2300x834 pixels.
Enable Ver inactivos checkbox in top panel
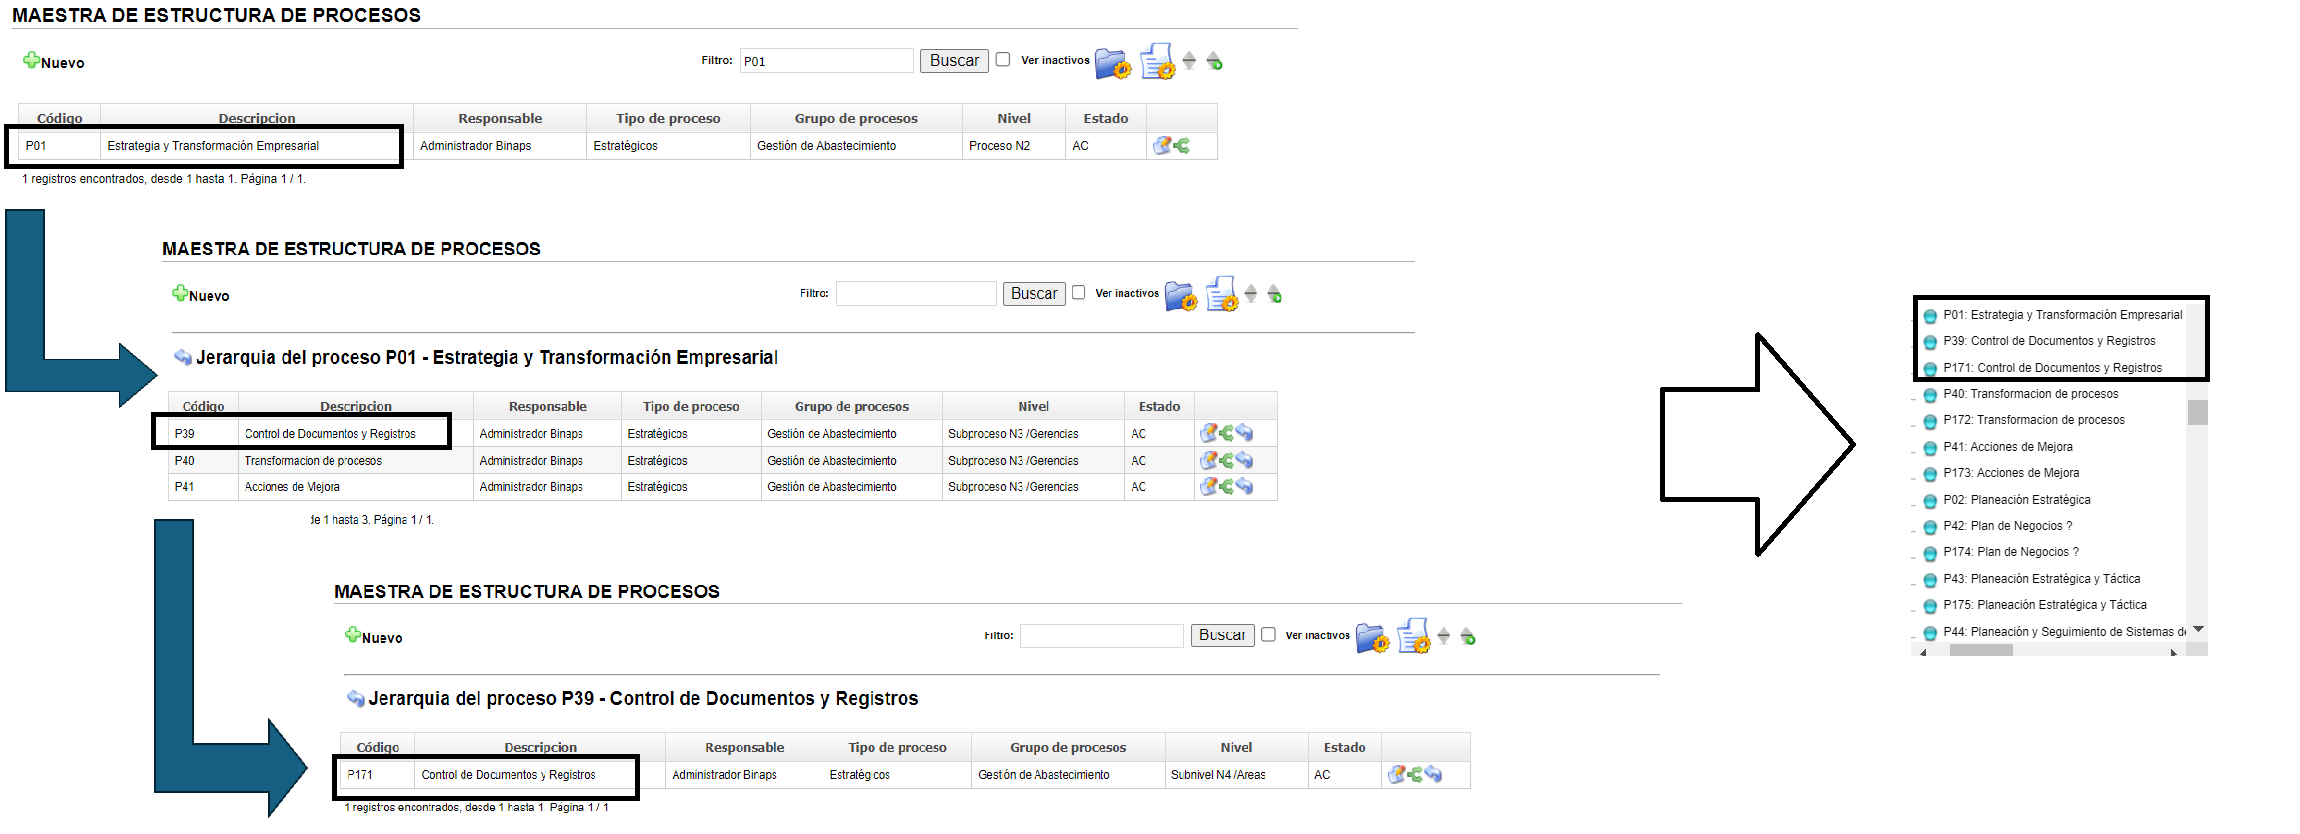tap(1003, 60)
